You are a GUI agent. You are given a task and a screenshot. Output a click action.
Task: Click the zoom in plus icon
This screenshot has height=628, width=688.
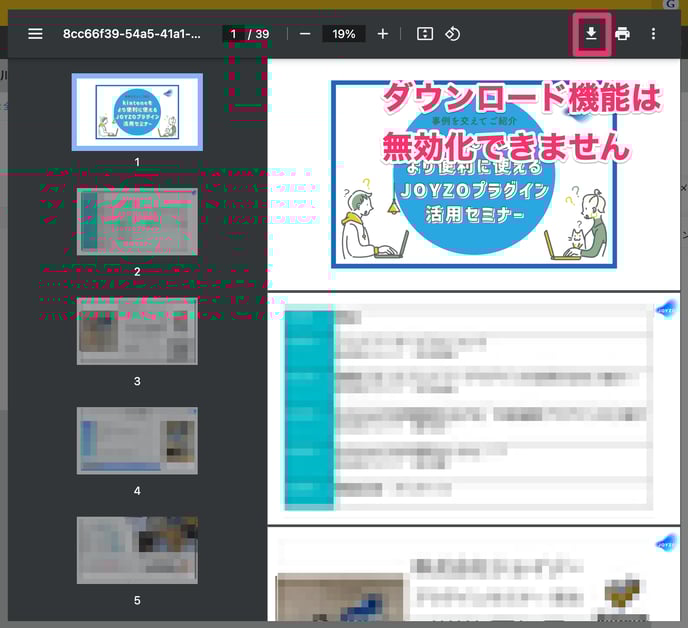pyautogui.click(x=383, y=34)
